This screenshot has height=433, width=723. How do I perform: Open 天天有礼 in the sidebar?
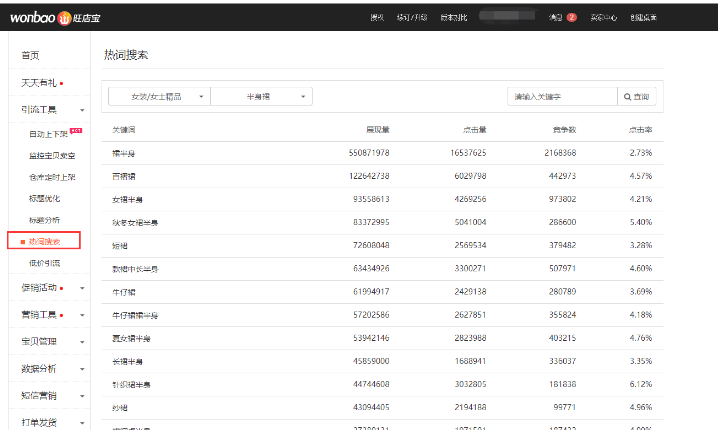pyautogui.click(x=38, y=82)
